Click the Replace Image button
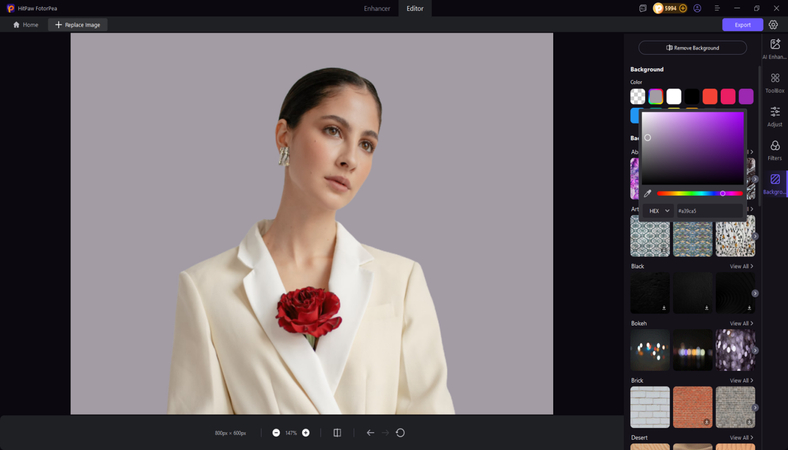Image resolution: width=788 pixels, height=450 pixels. click(x=77, y=25)
